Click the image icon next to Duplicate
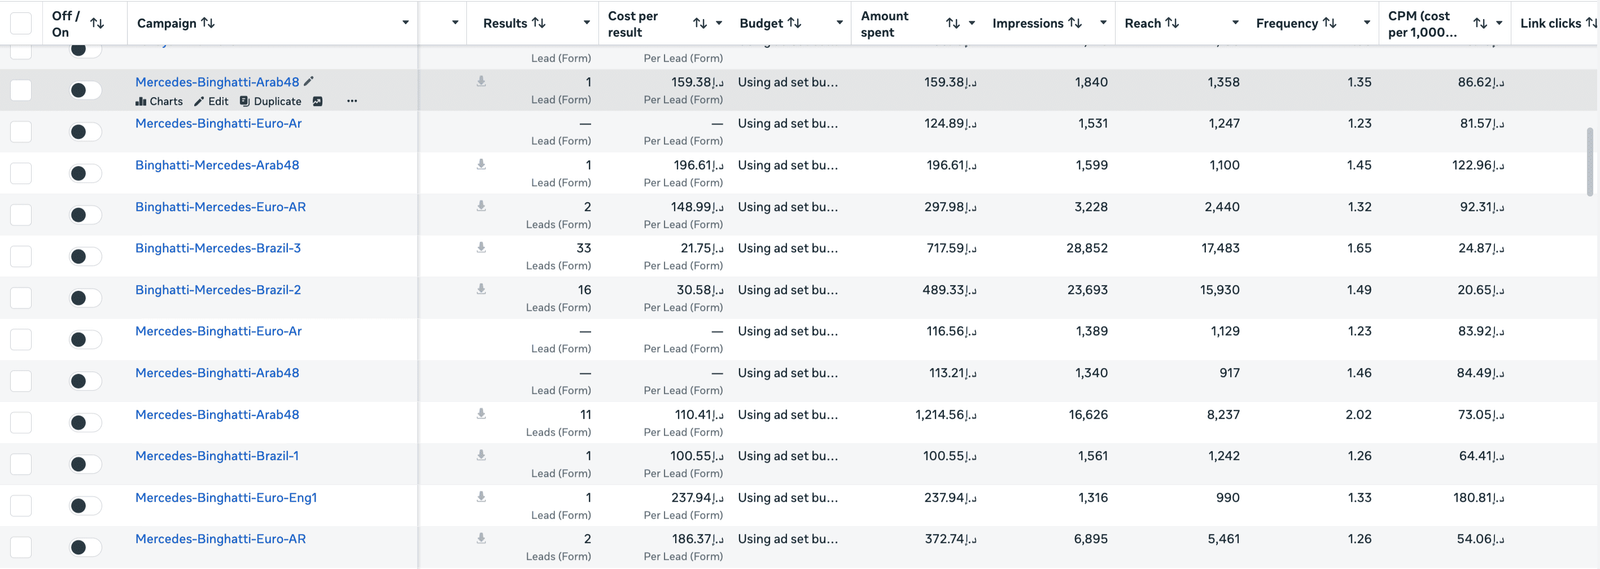The height and width of the screenshot is (569, 1600). 318,101
